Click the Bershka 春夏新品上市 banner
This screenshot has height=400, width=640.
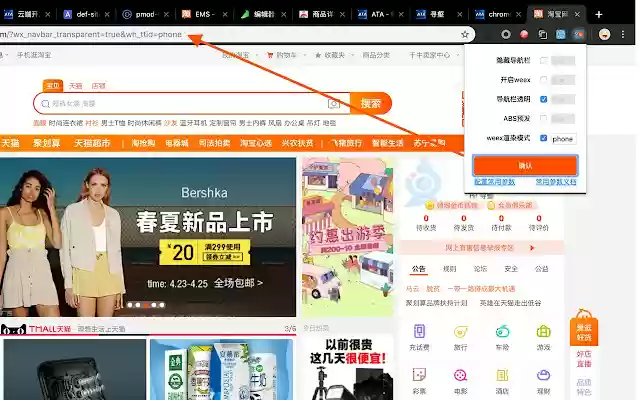[148, 237]
